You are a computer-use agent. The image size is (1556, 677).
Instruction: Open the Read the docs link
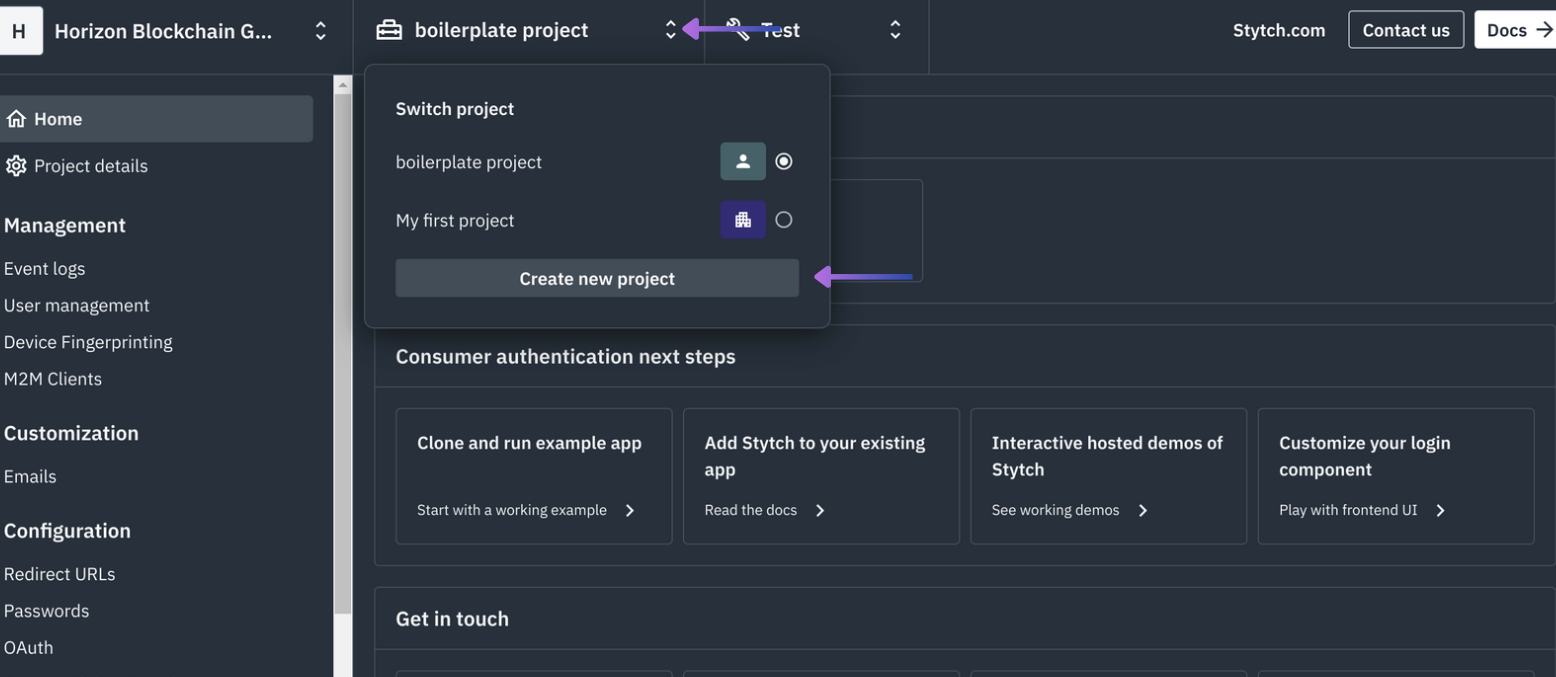[x=750, y=510]
